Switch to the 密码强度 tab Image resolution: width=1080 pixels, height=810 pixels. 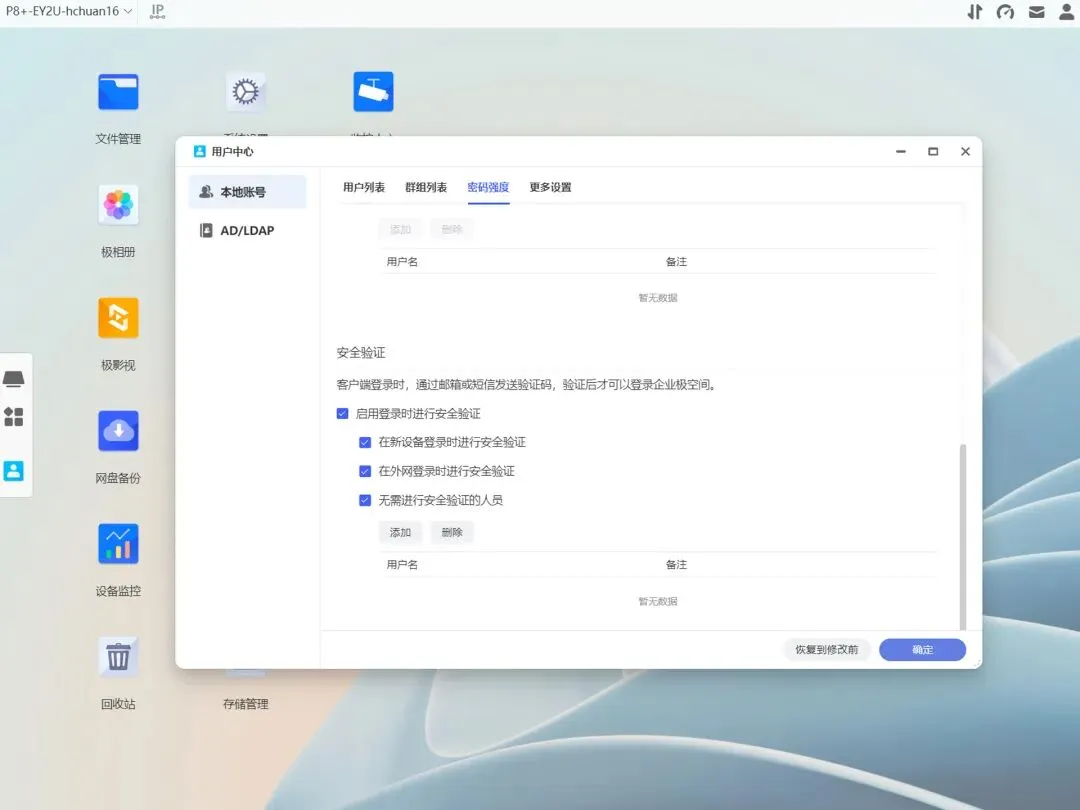(x=488, y=187)
